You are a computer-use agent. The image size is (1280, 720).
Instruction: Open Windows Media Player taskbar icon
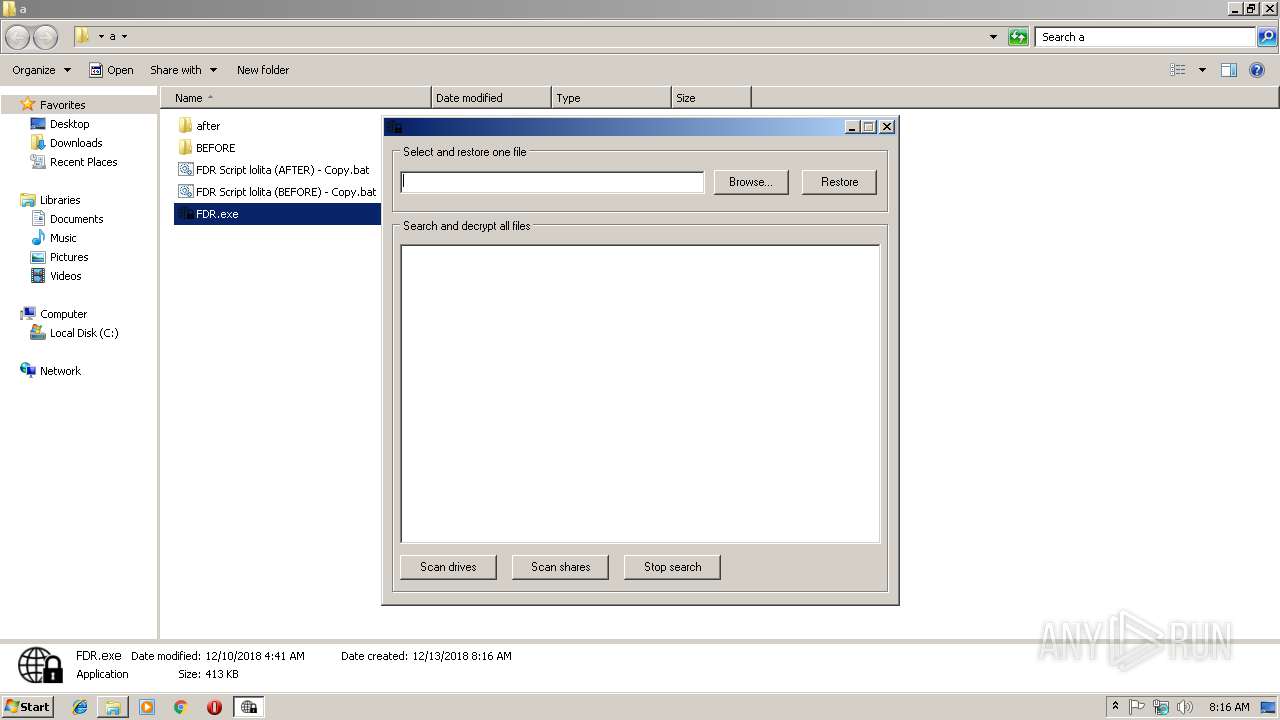click(x=147, y=707)
